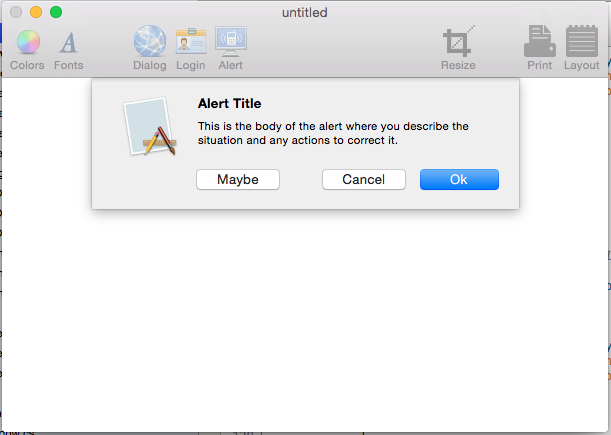Select the Alert monitor icon in the toolbar
Screen dimensions: 611x435
click(x=231, y=41)
